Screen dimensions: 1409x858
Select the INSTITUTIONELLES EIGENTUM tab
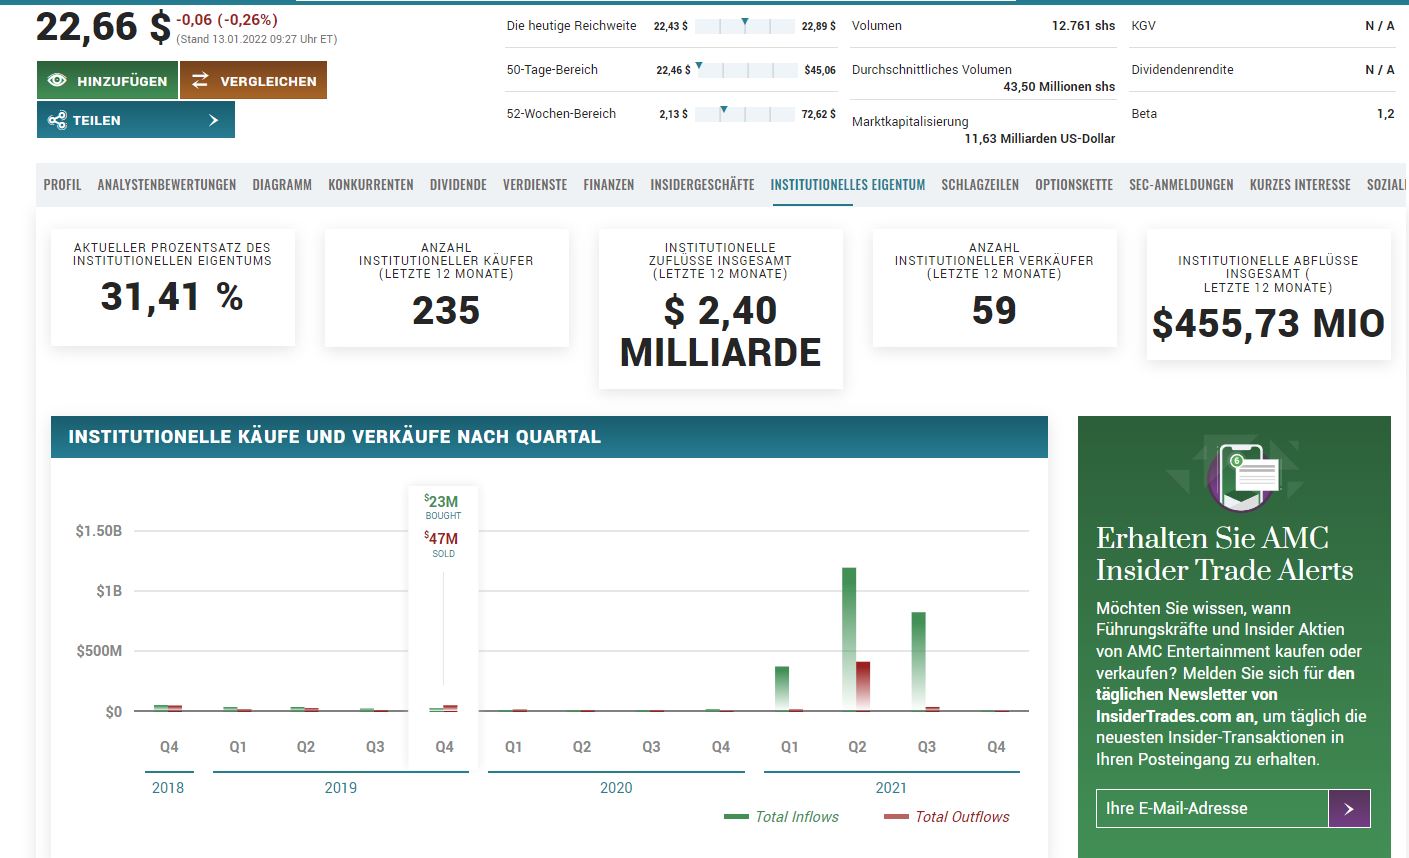tap(848, 185)
